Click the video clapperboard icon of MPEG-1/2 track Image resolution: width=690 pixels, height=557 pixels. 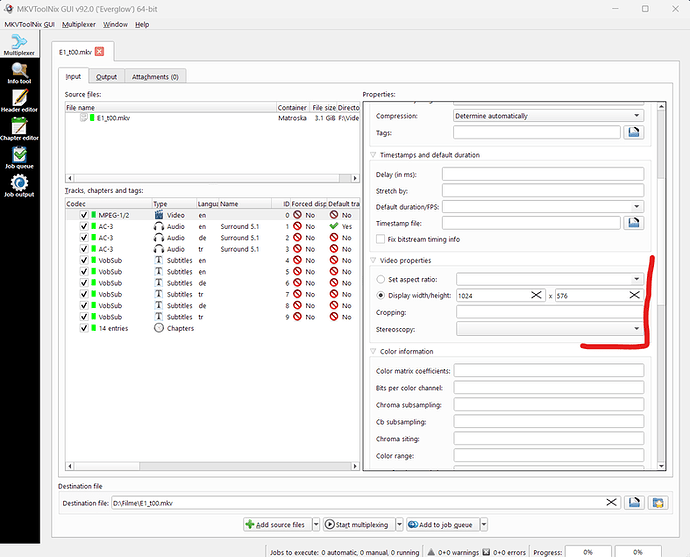tap(159, 215)
